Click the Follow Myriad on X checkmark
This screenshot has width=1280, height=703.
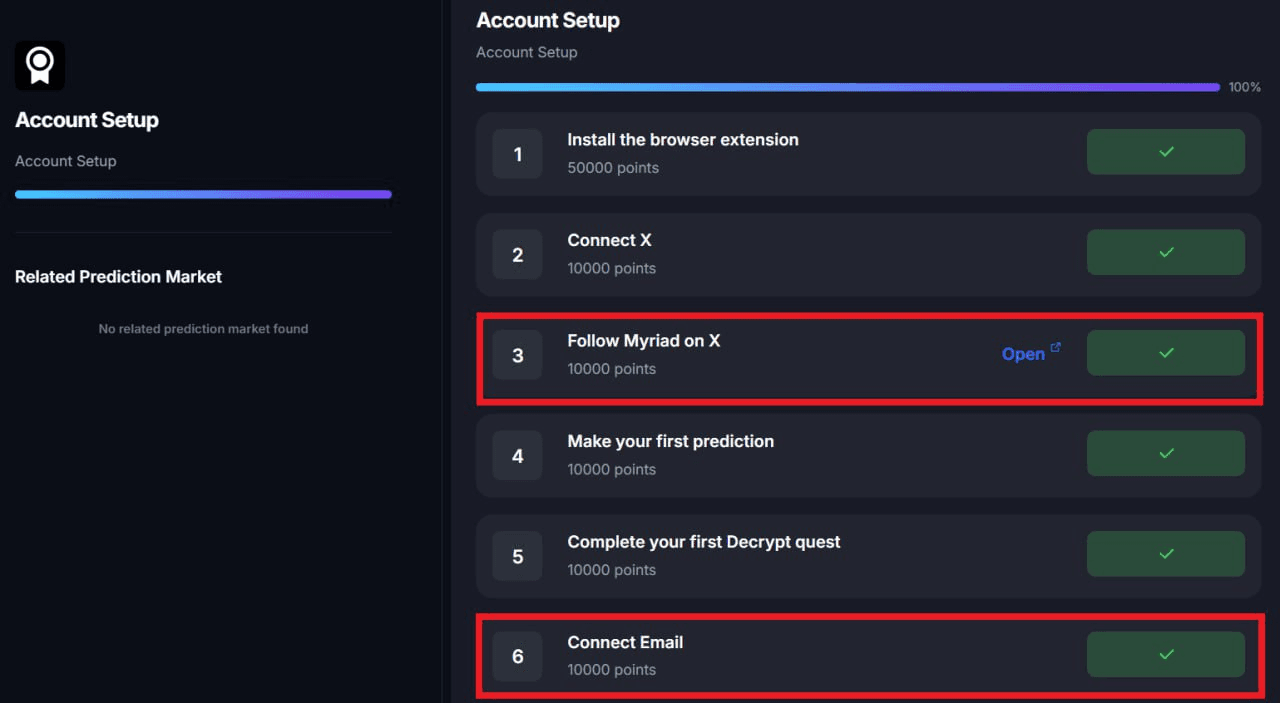tap(1166, 353)
